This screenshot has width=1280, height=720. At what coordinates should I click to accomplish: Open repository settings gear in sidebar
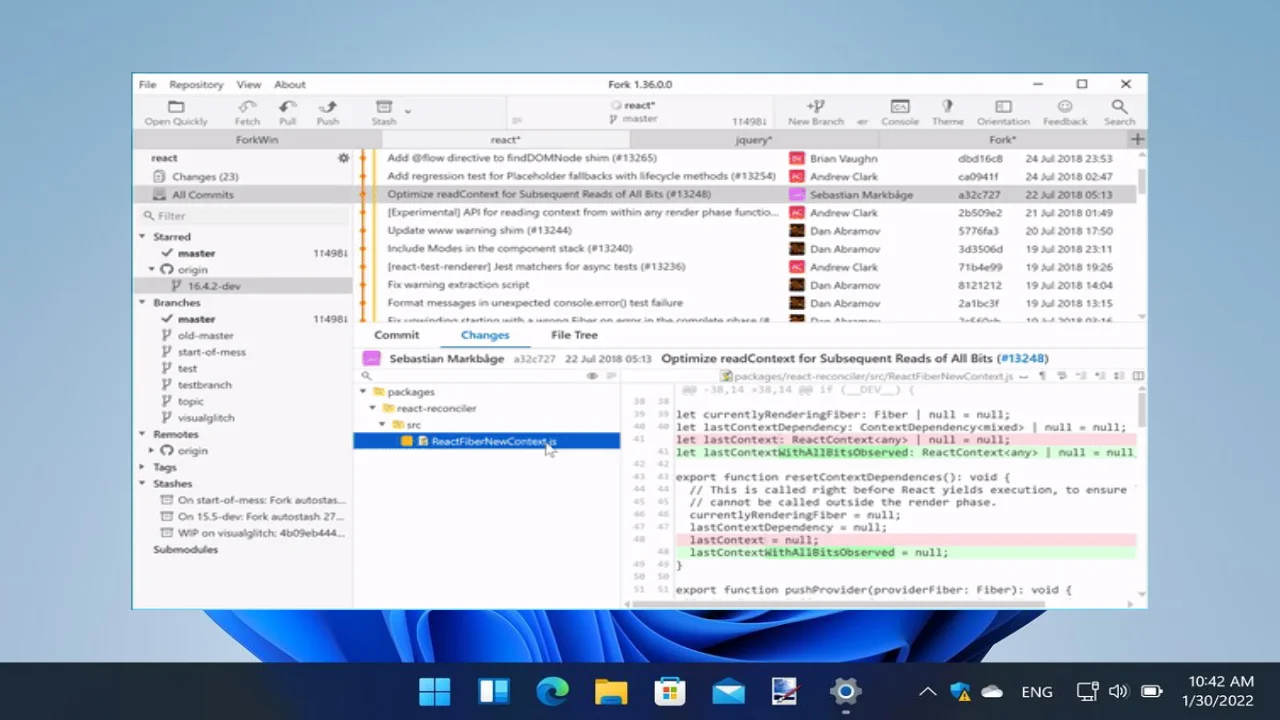click(x=343, y=158)
